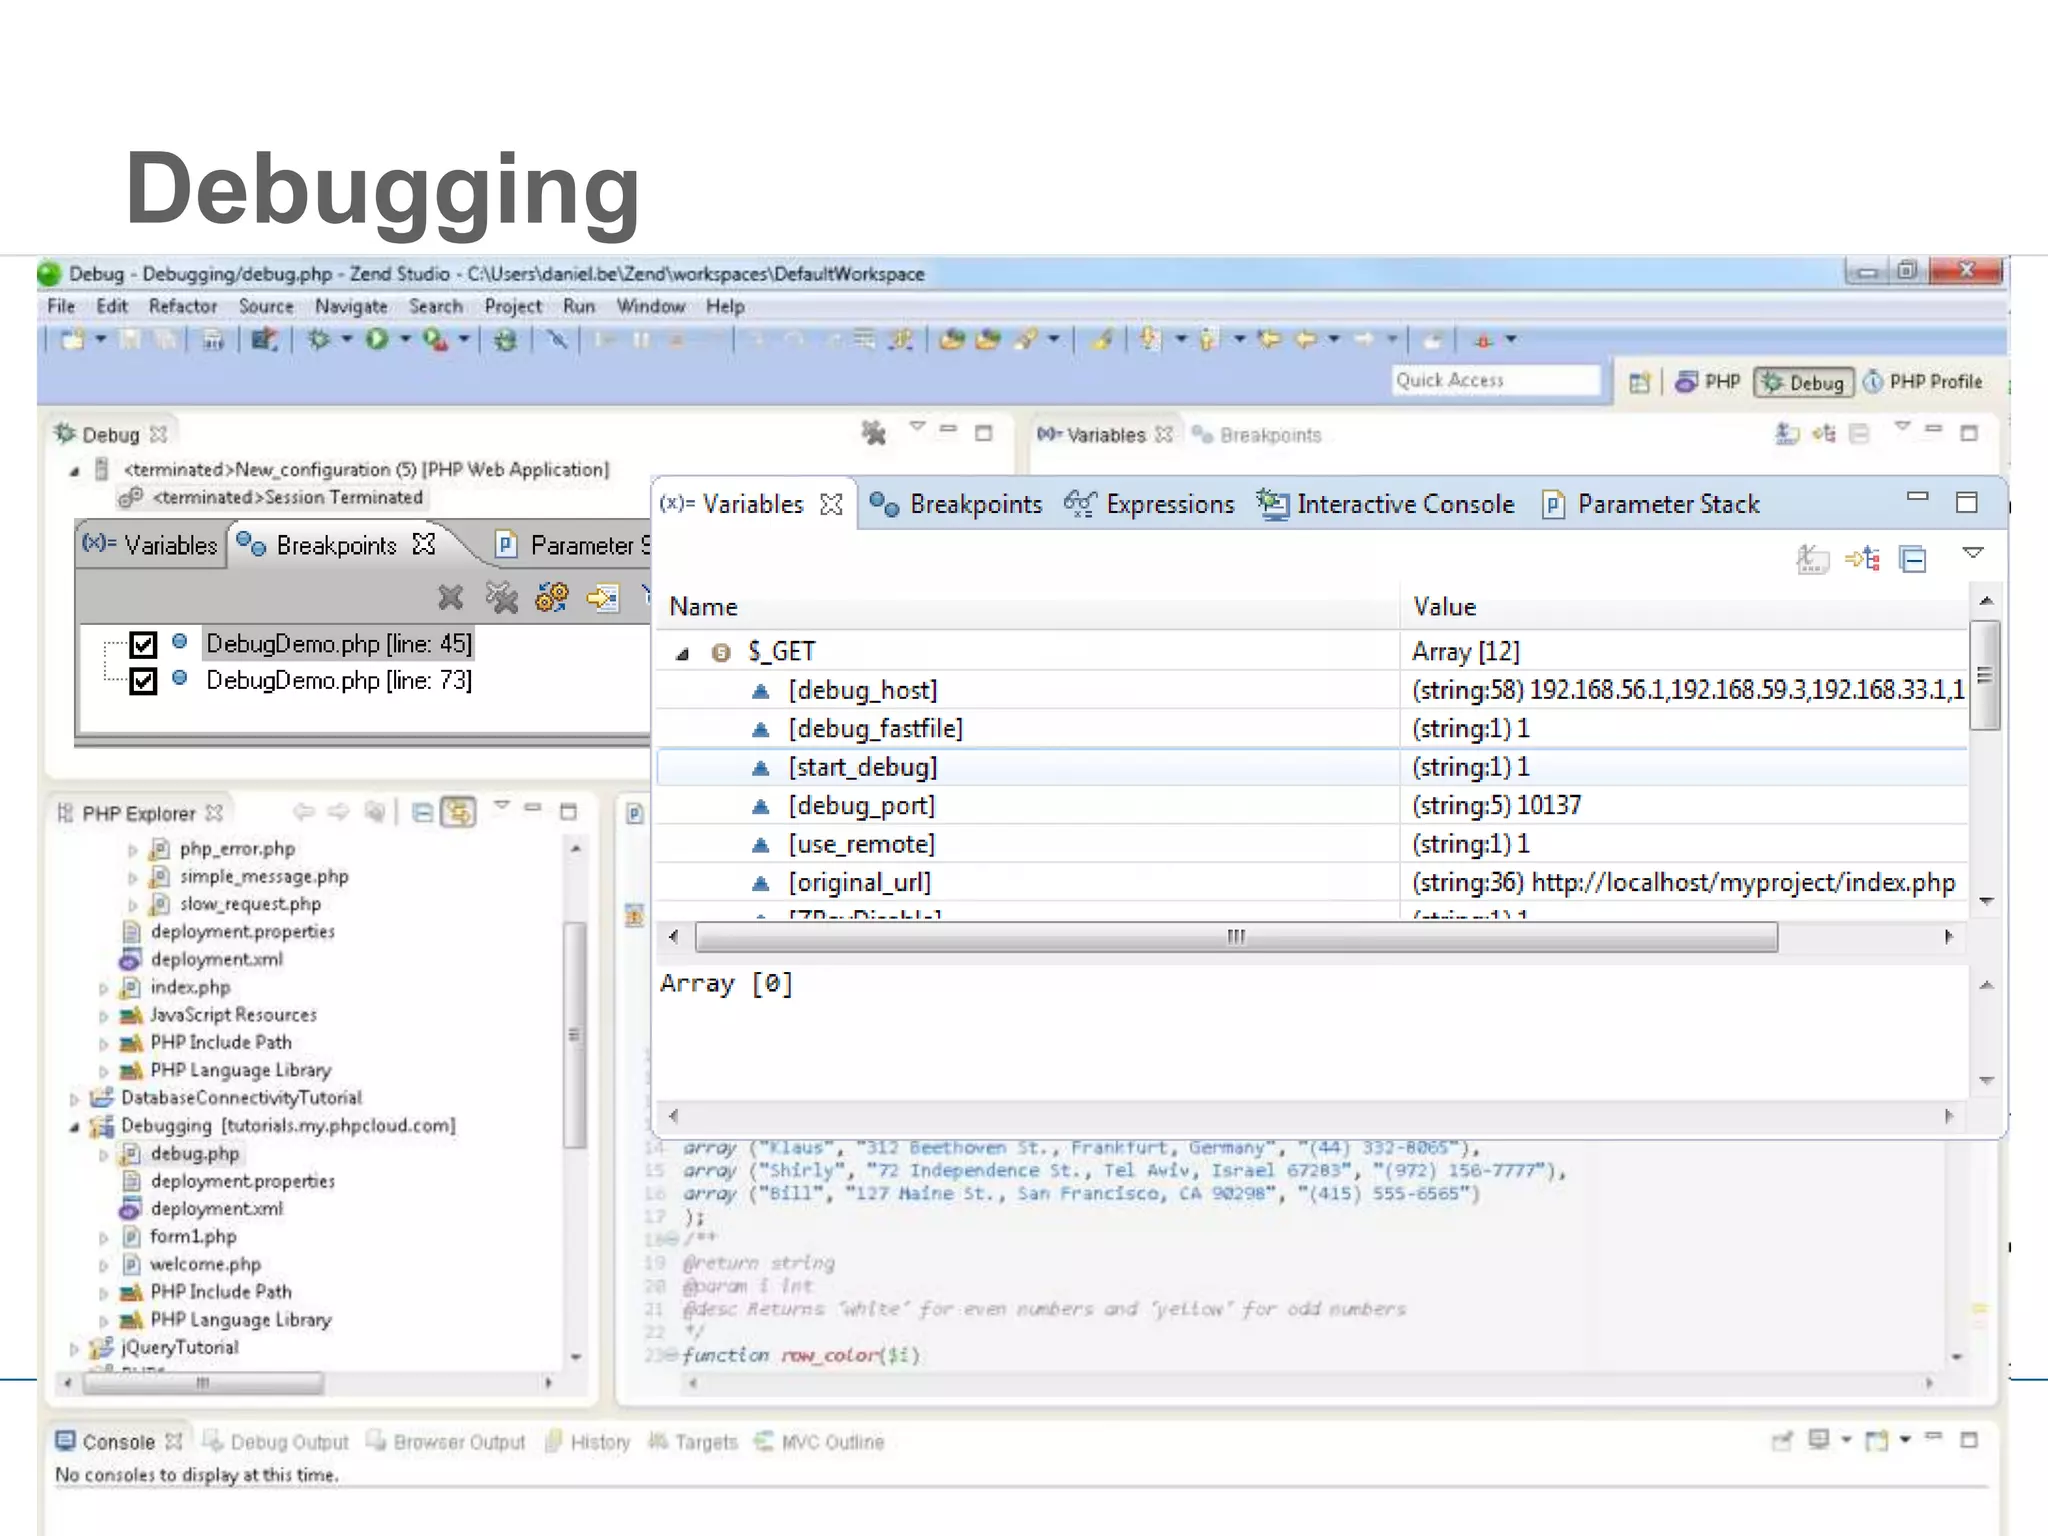Click the Debug toolbar bug icon

pyautogui.click(x=318, y=340)
